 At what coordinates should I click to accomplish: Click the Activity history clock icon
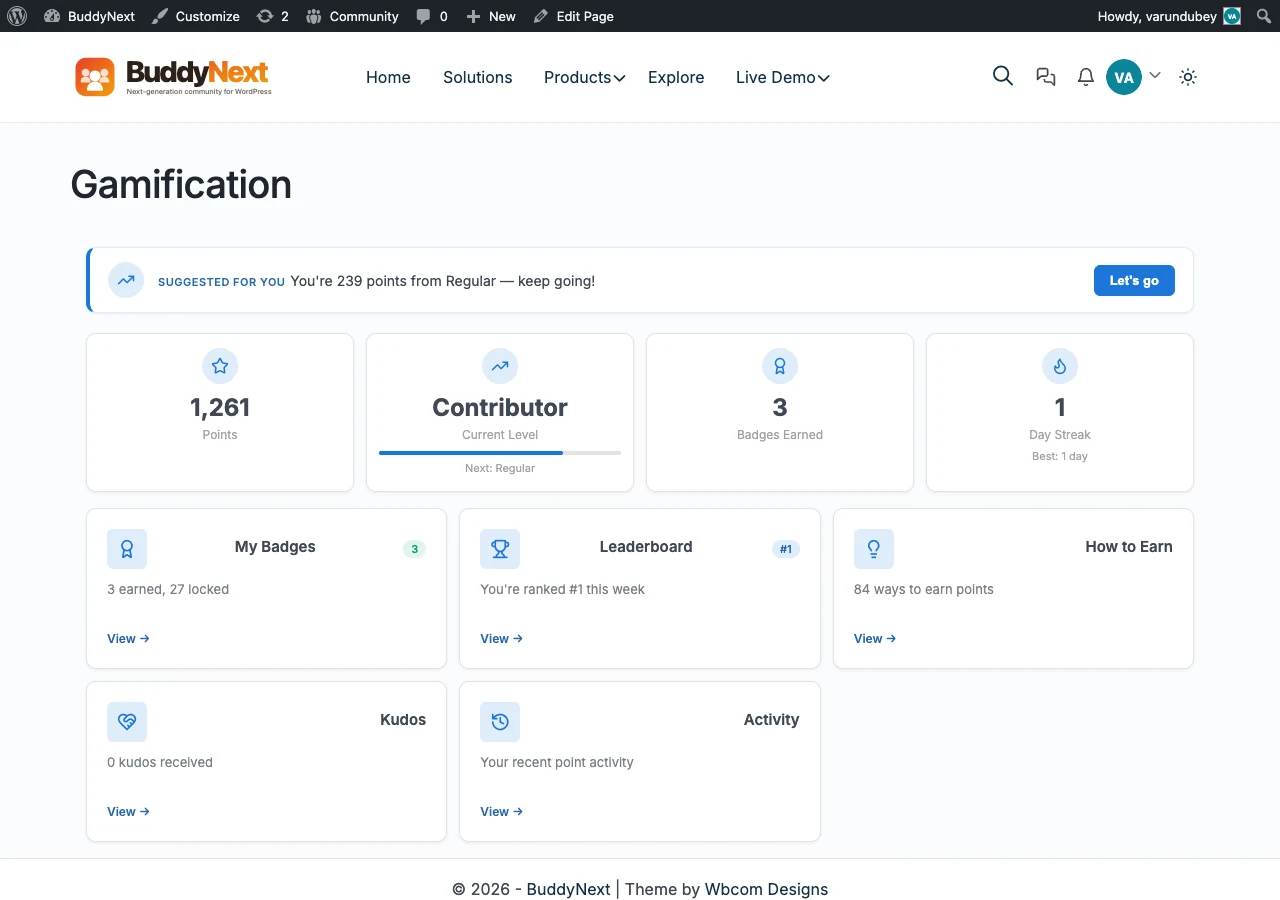click(500, 722)
